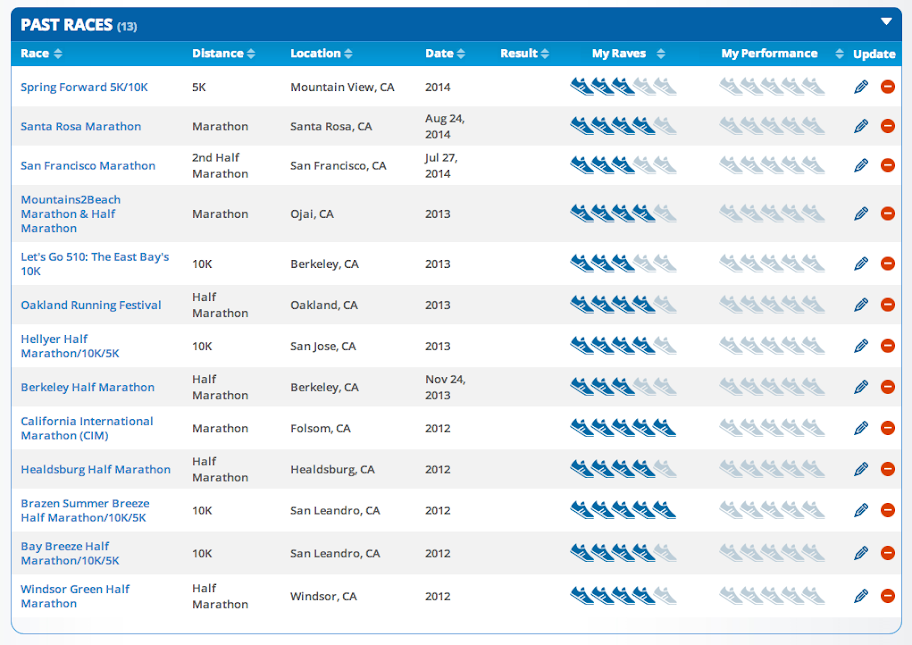
Task: Remove the Mountains2Beach Marathon race
Action: coord(888,213)
